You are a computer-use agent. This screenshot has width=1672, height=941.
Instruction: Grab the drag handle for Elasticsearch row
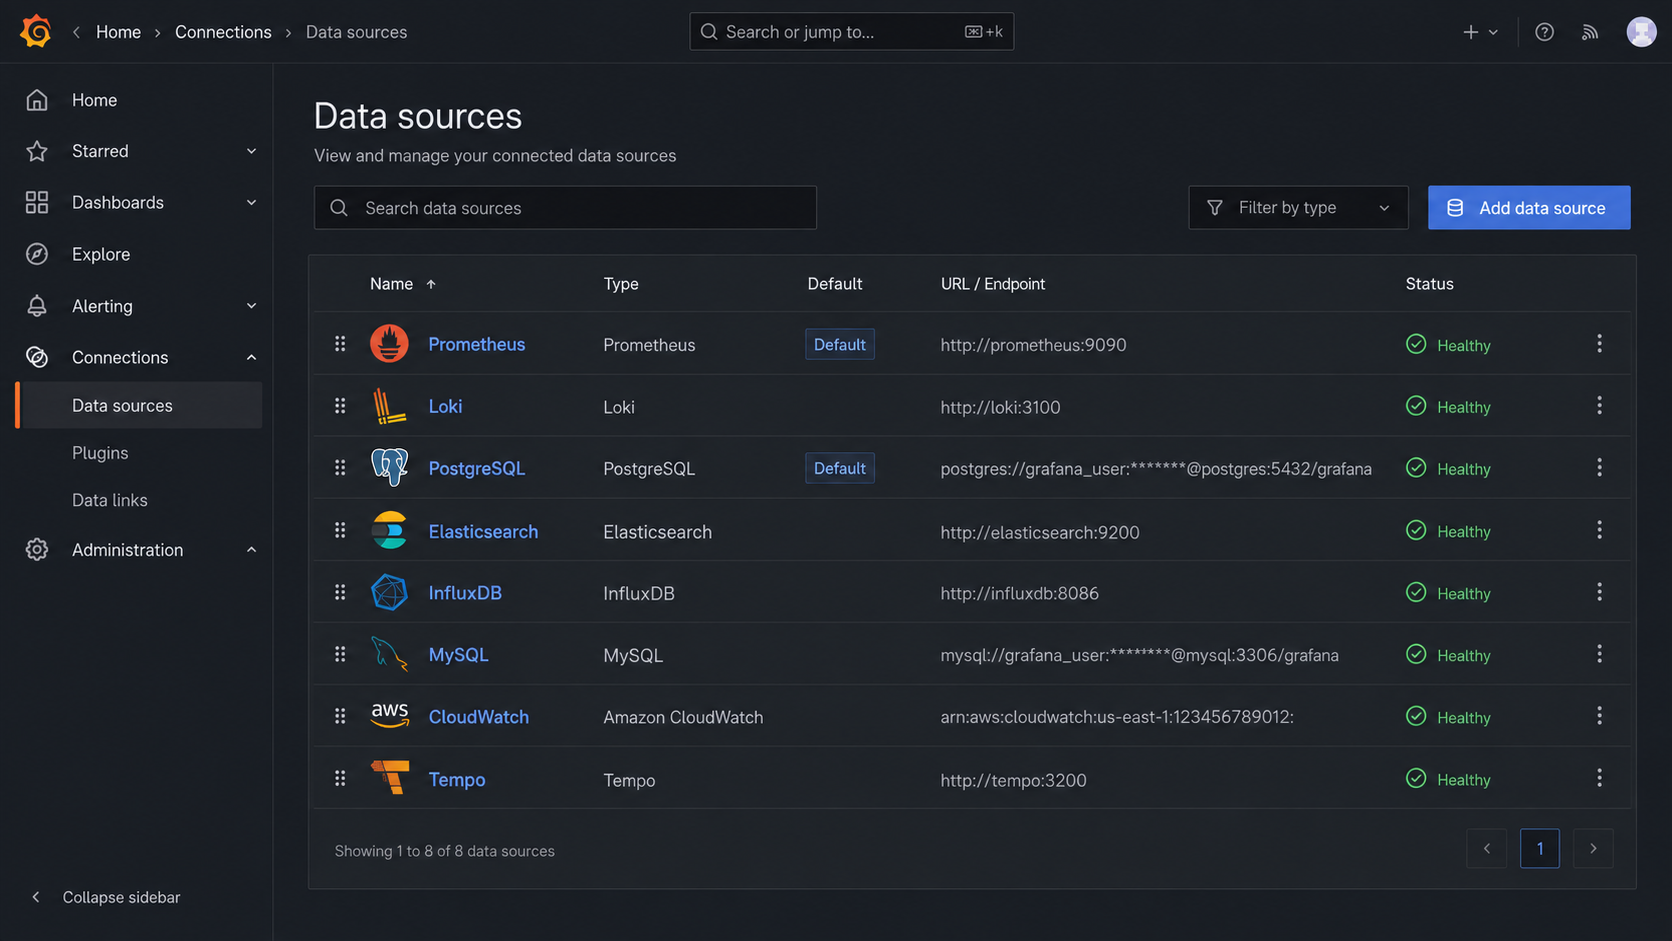tap(340, 530)
